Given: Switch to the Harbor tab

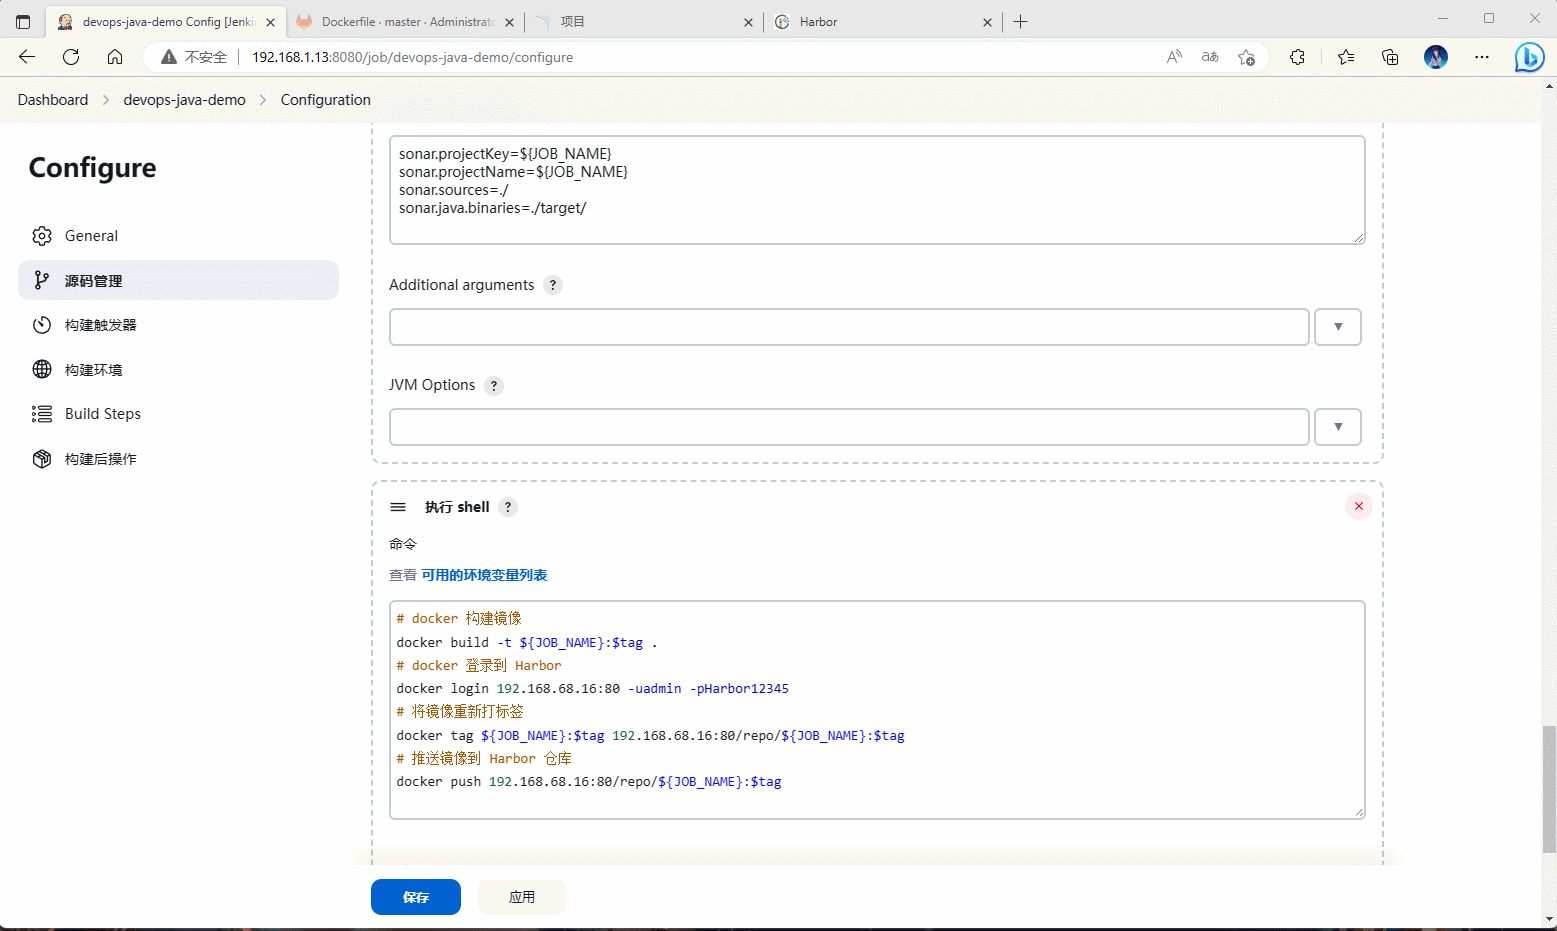Looking at the screenshot, I should tap(883, 22).
